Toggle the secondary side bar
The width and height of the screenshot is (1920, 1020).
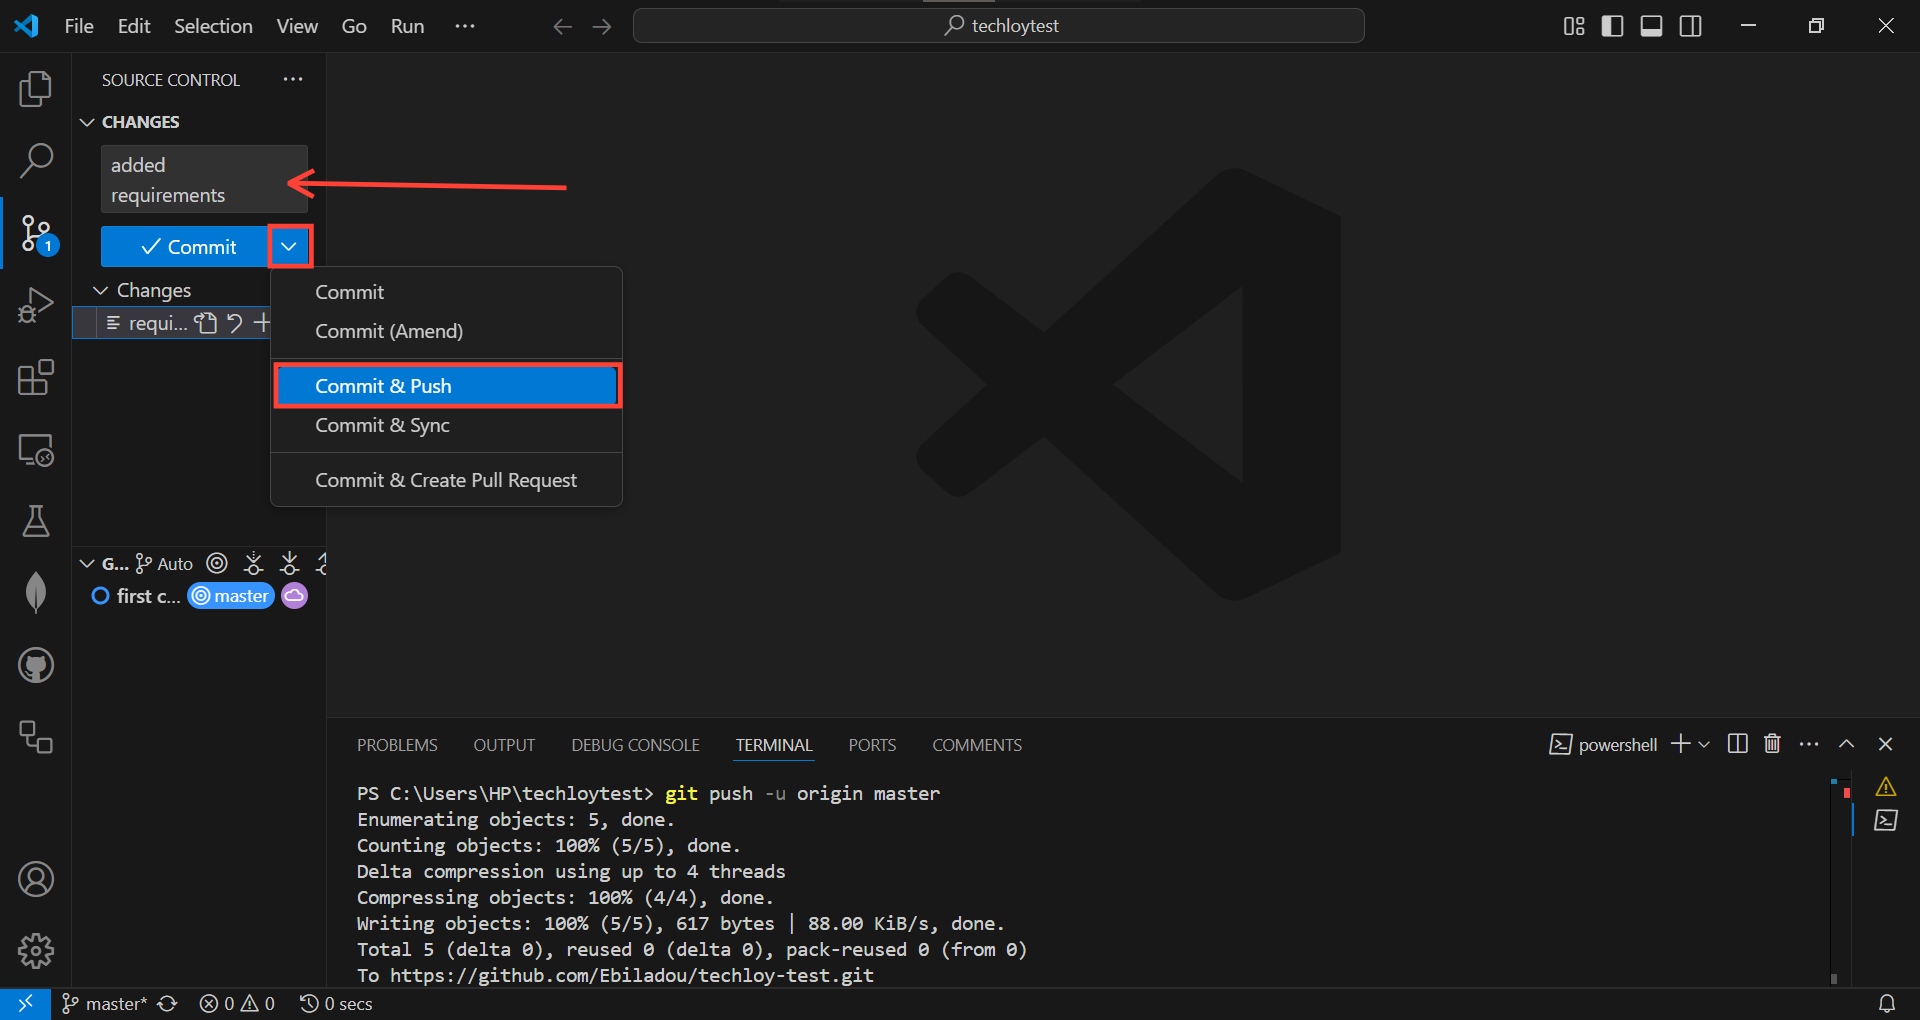tap(1690, 25)
